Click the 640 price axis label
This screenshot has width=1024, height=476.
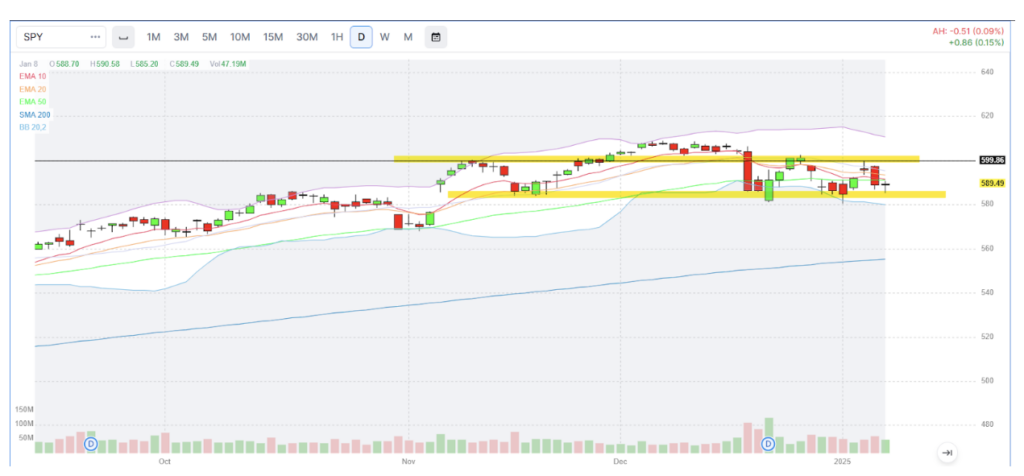987,72
